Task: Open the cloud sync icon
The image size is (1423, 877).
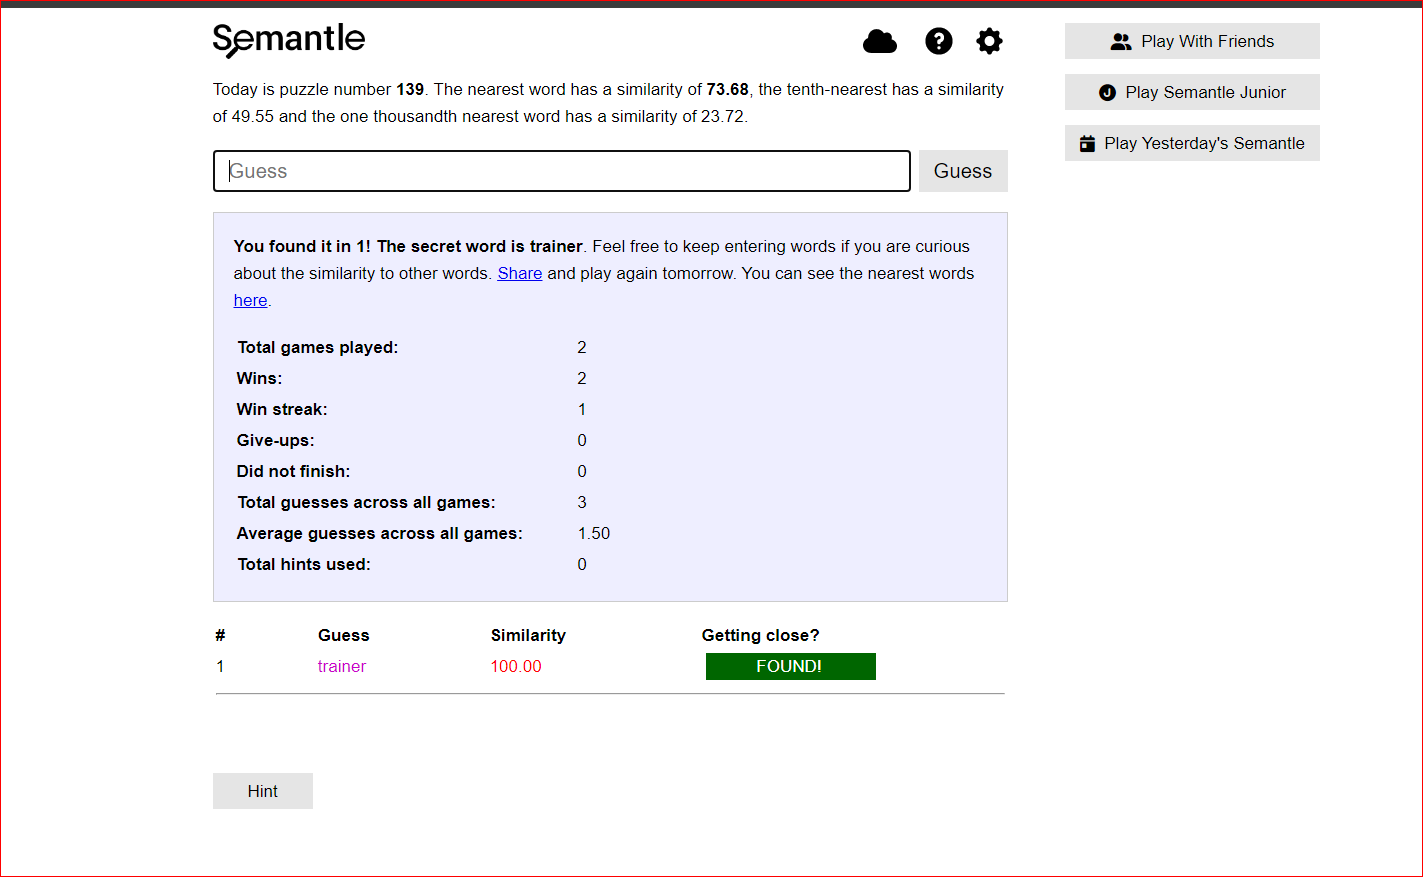Action: [x=880, y=41]
